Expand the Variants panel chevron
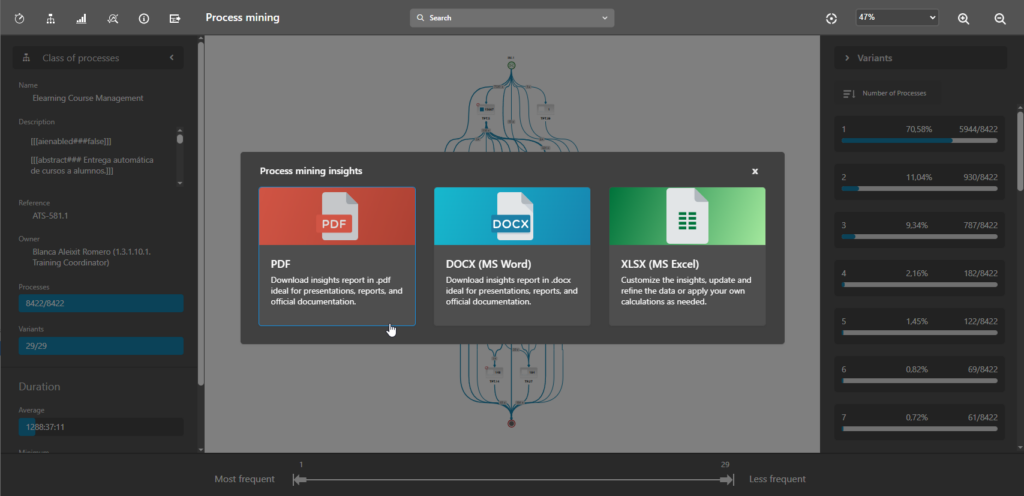The image size is (1024, 496). (x=848, y=58)
